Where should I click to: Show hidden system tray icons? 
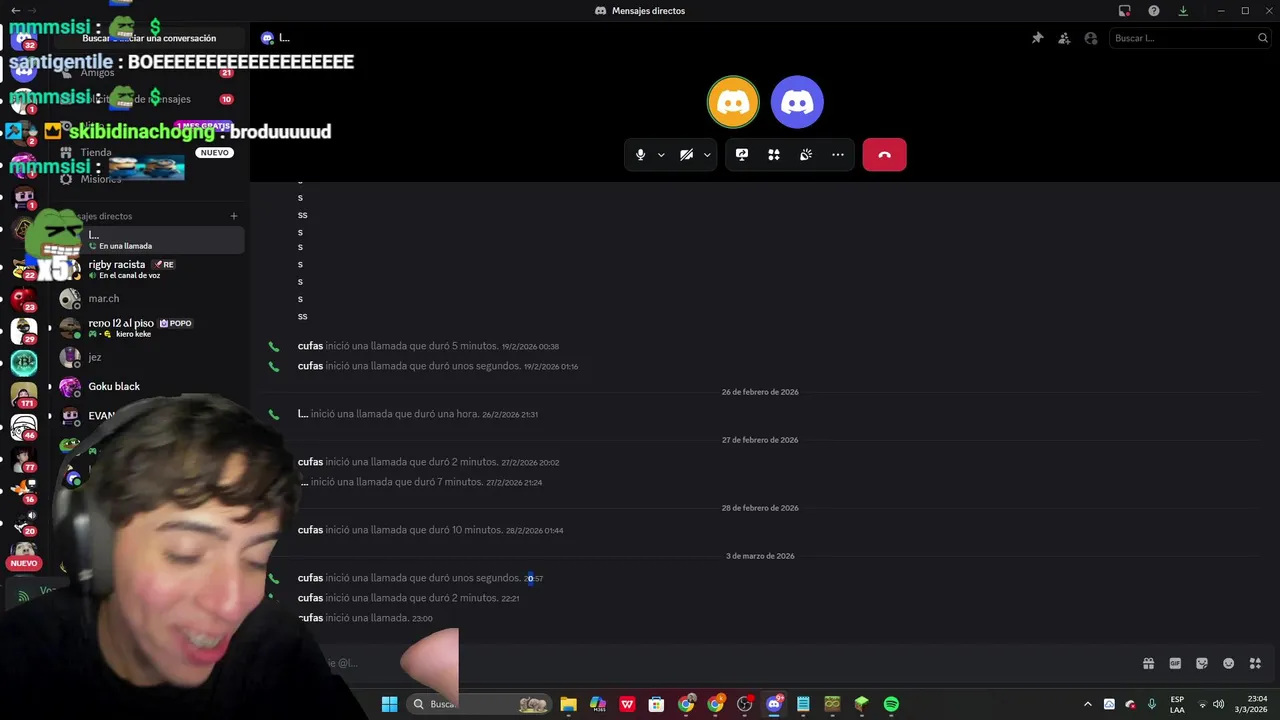tap(1088, 704)
